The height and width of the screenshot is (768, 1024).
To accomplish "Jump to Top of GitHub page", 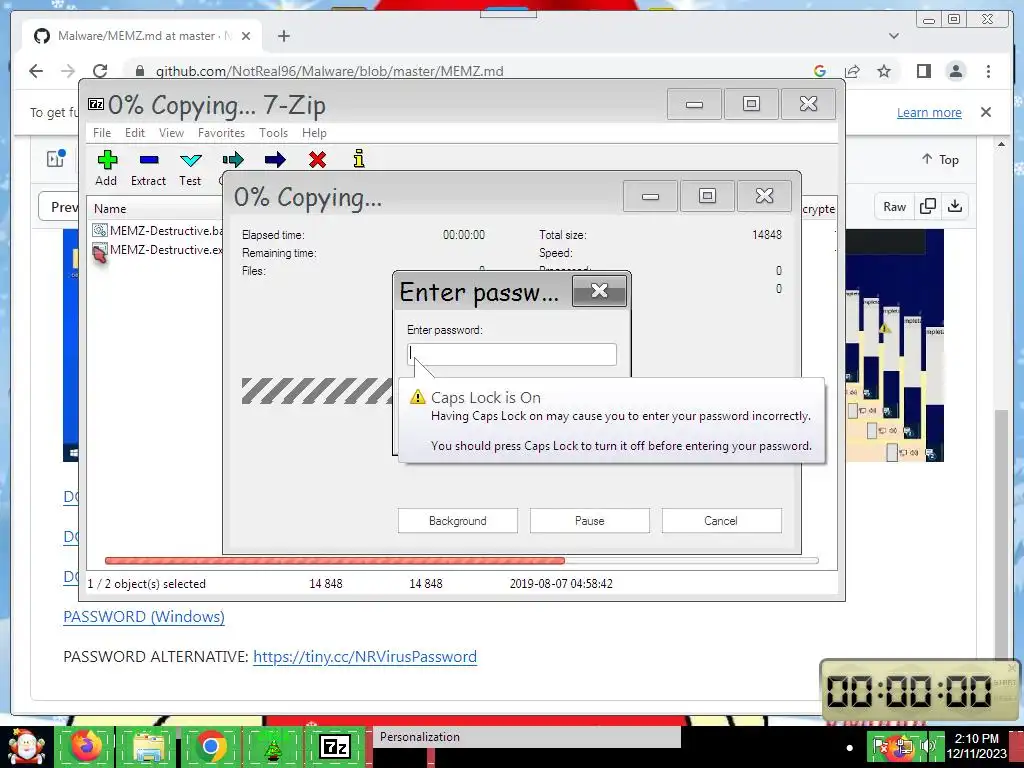I will (940, 159).
